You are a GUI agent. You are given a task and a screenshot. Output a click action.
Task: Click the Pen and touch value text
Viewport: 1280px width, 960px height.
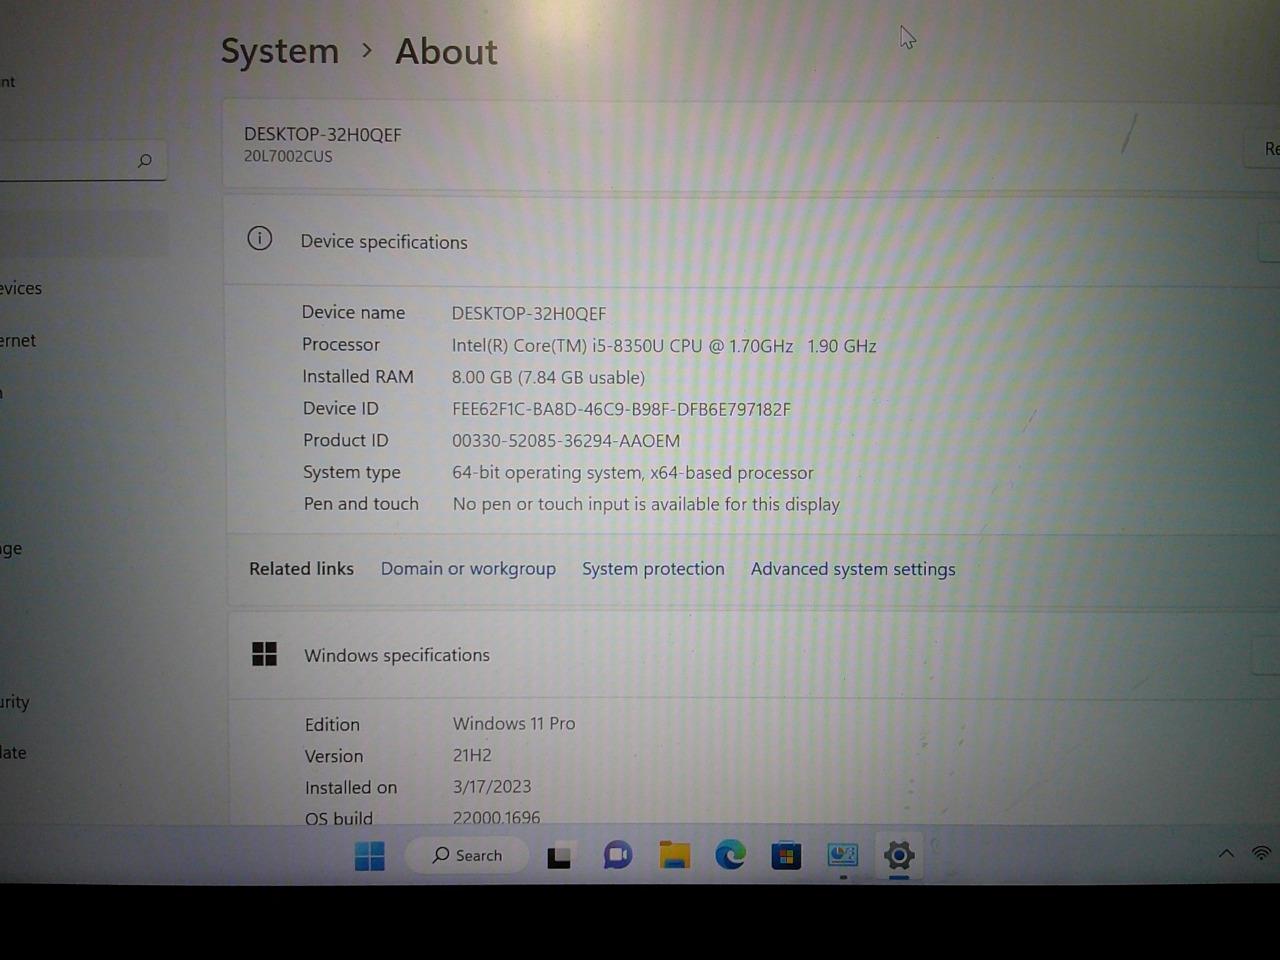(x=646, y=505)
